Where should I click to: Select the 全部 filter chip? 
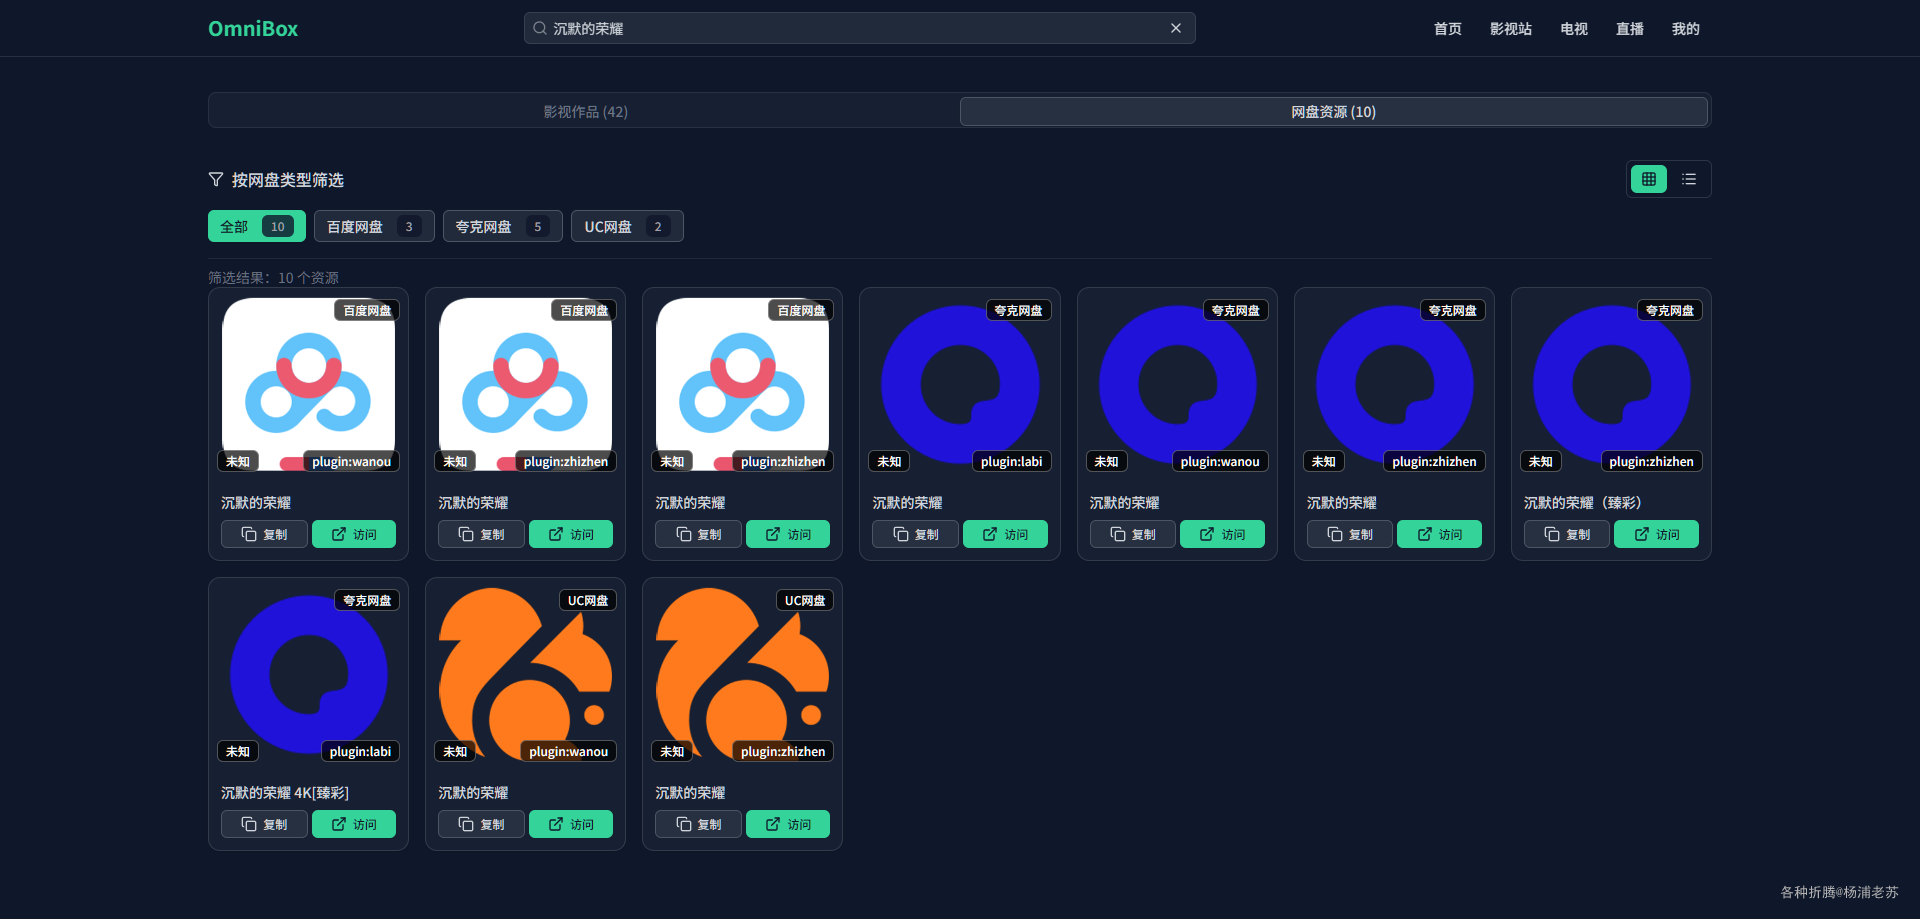click(257, 226)
